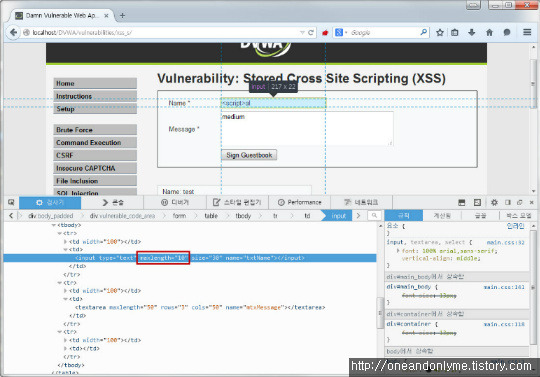Go to the home page icon

(x=489, y=32)
